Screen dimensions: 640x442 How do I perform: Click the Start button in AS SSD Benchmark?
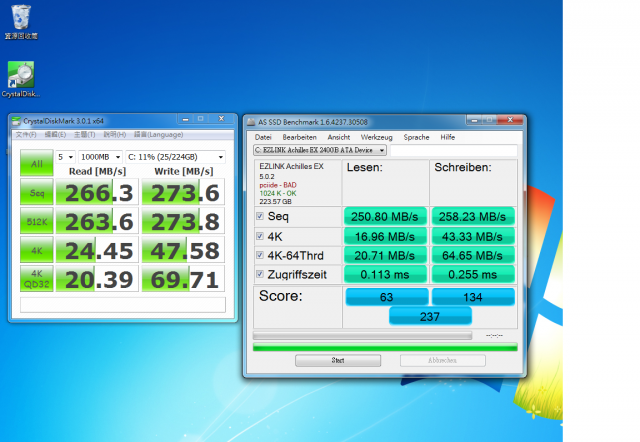[338, 360]
